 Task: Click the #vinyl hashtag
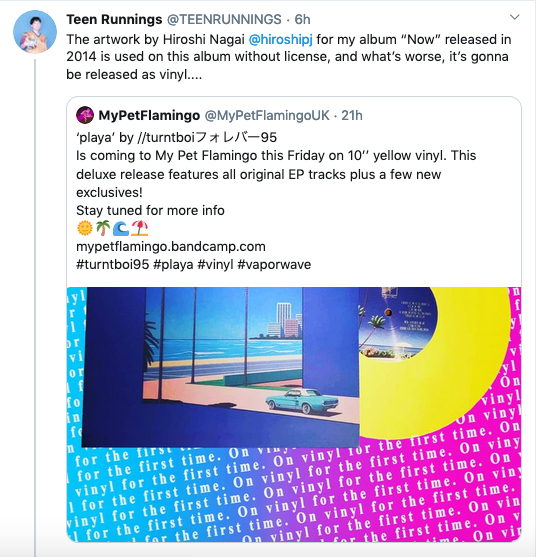tap(215, 264)
